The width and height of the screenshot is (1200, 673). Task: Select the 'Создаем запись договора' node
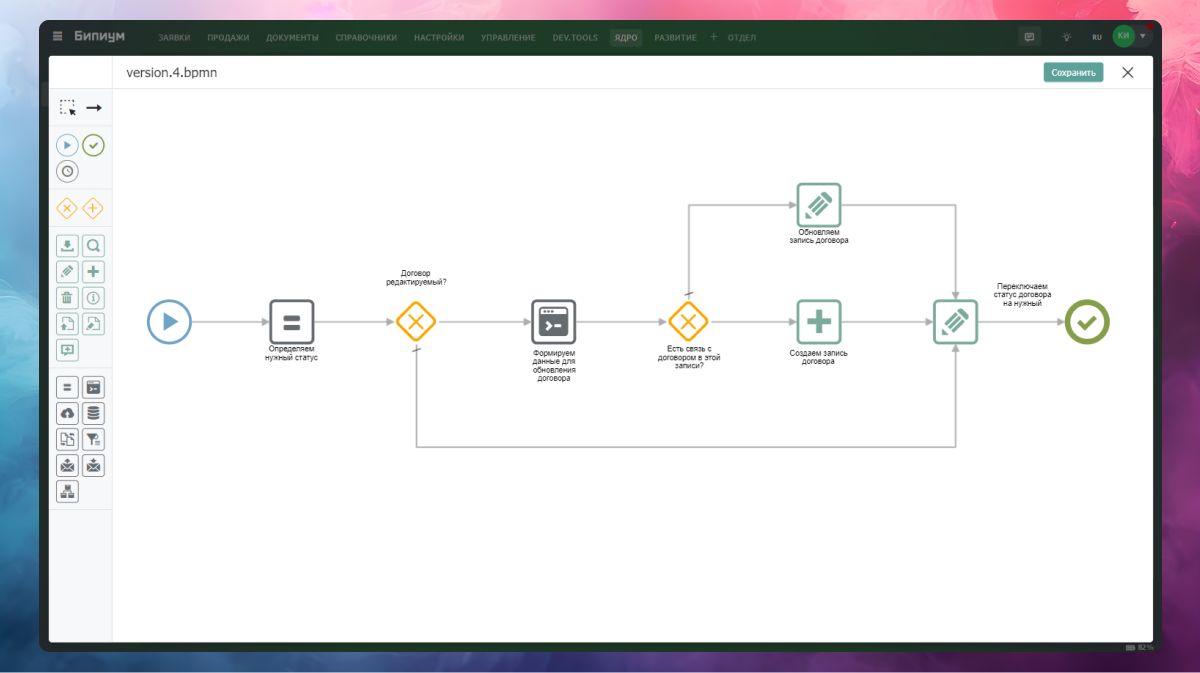pyautogui.click(x=819, y=322)
